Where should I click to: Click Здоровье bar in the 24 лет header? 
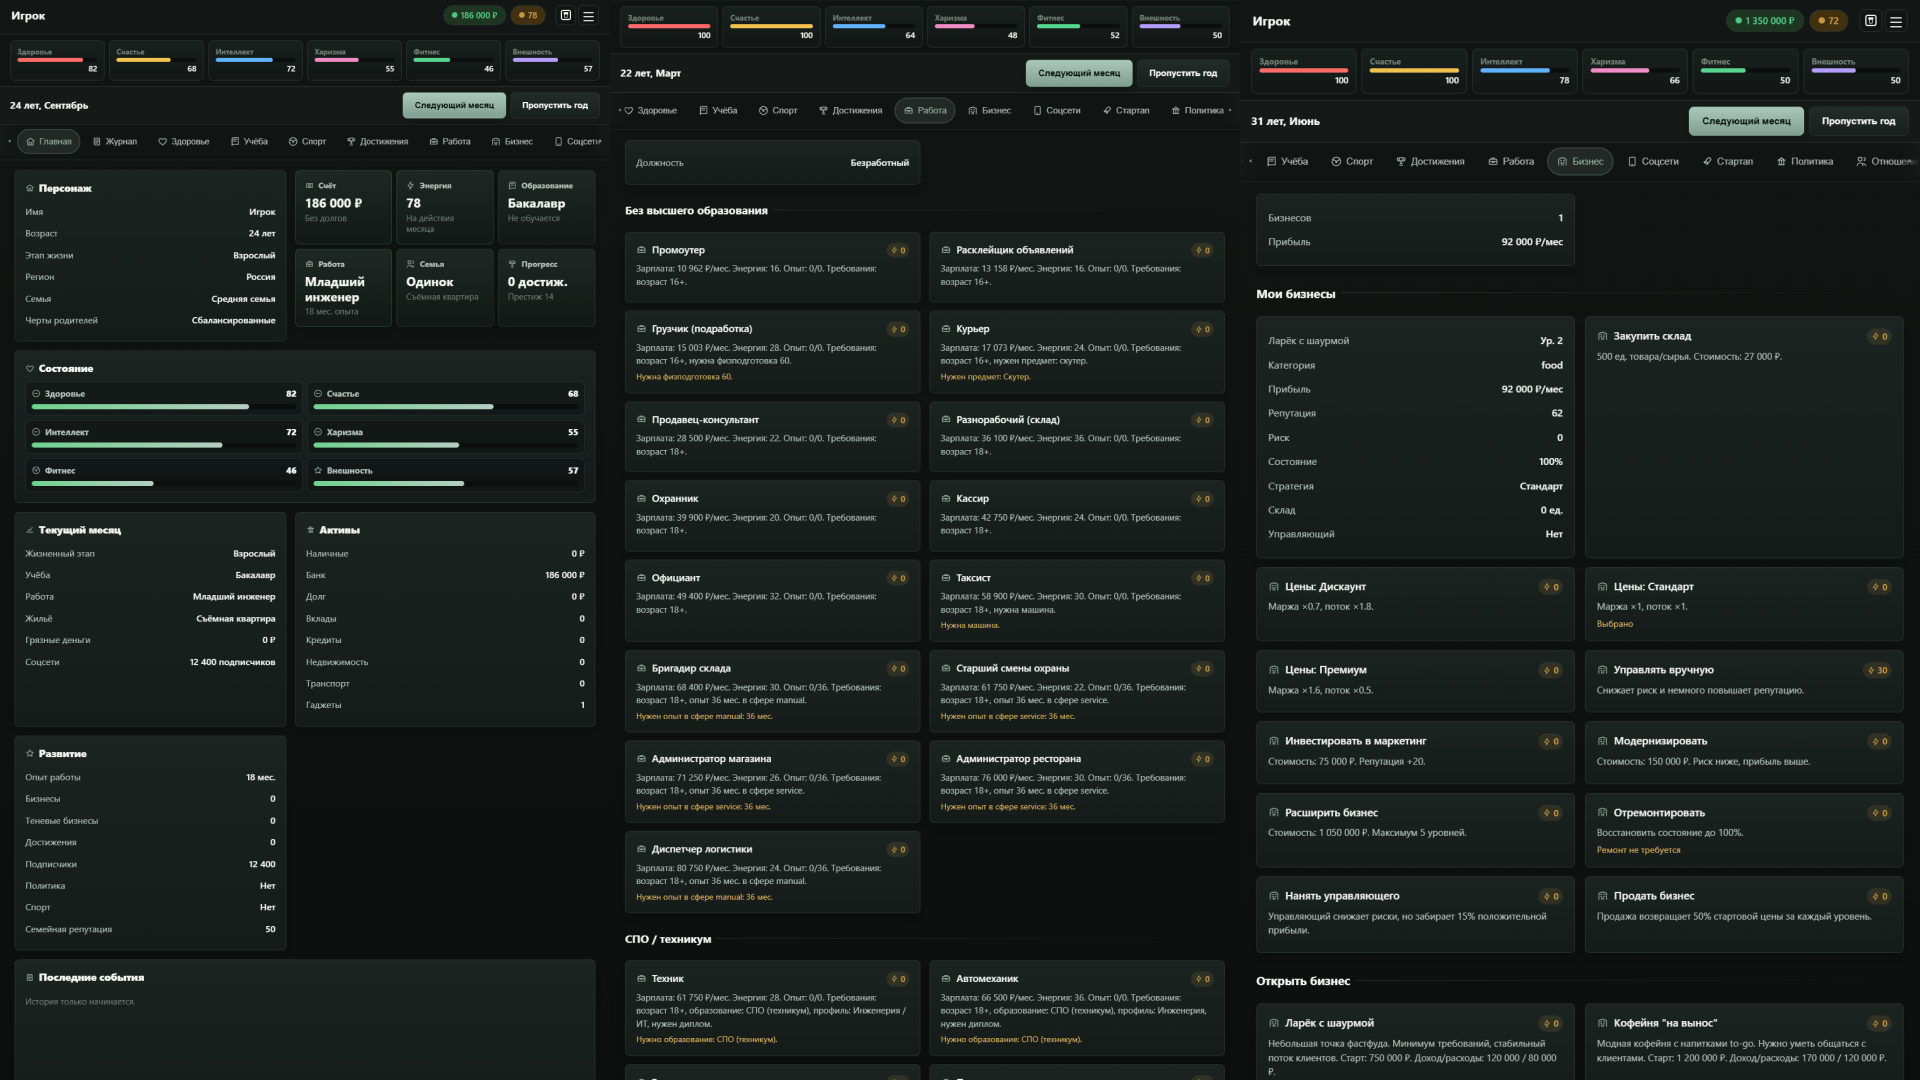point(57,60)
